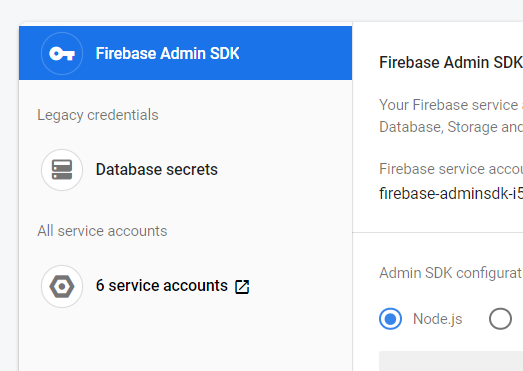Screen dimensions: 523x371
Task: Click the firebase-adminsdk service account email text
Action: [451, 194]
